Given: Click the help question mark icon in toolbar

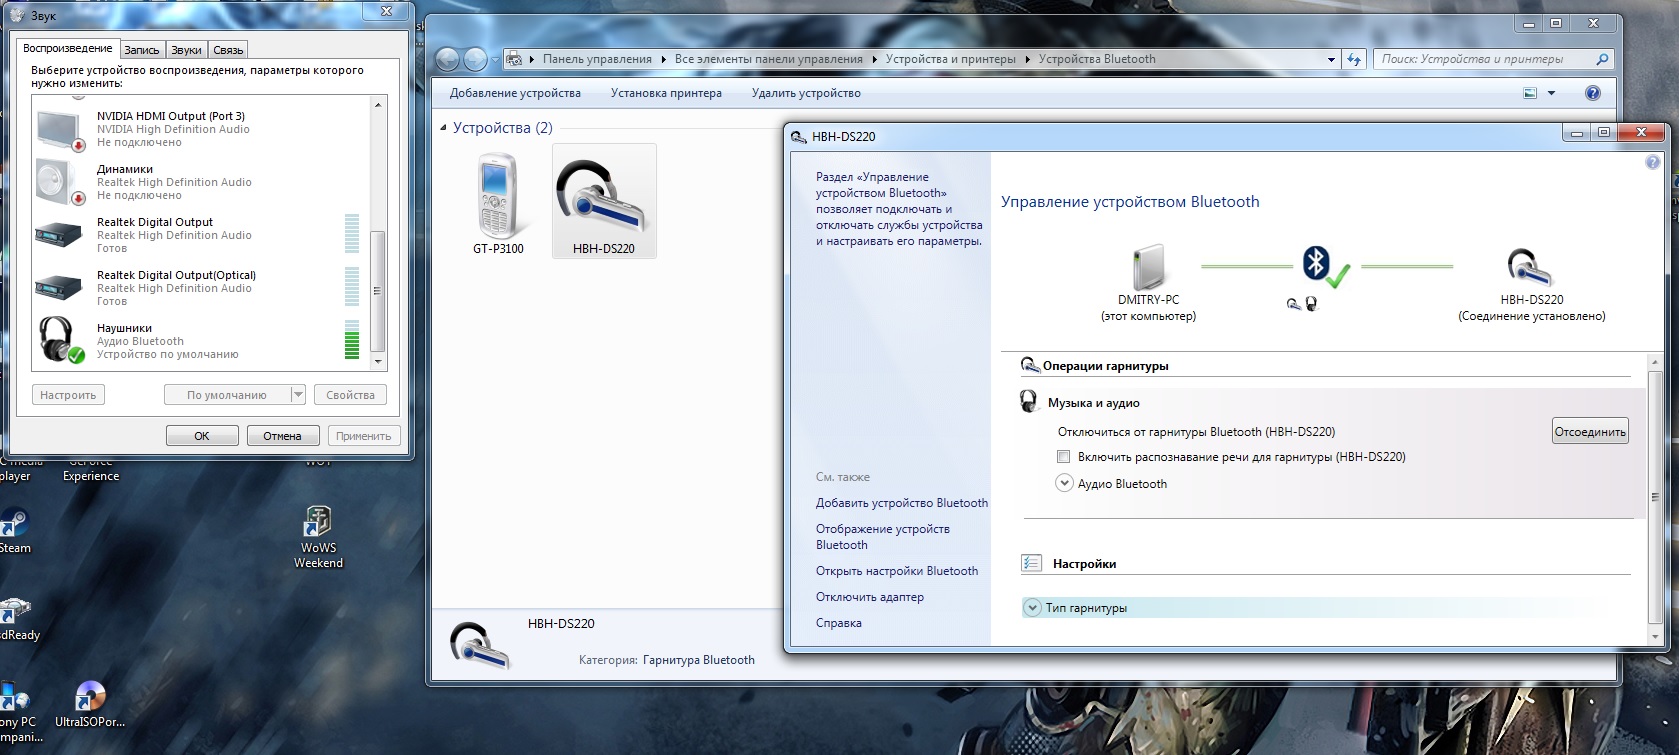Looking at the screenshot, I should click(x=1593, y=93).
